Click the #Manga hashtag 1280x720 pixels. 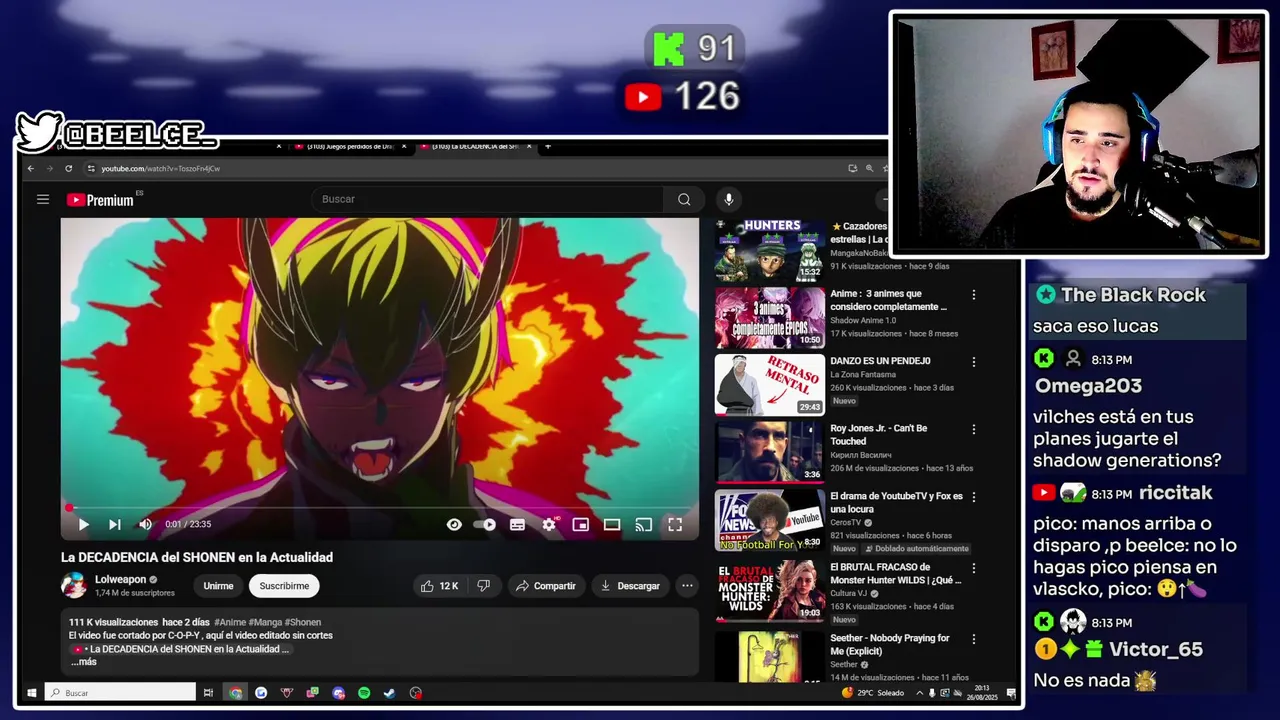pos(264,622)
